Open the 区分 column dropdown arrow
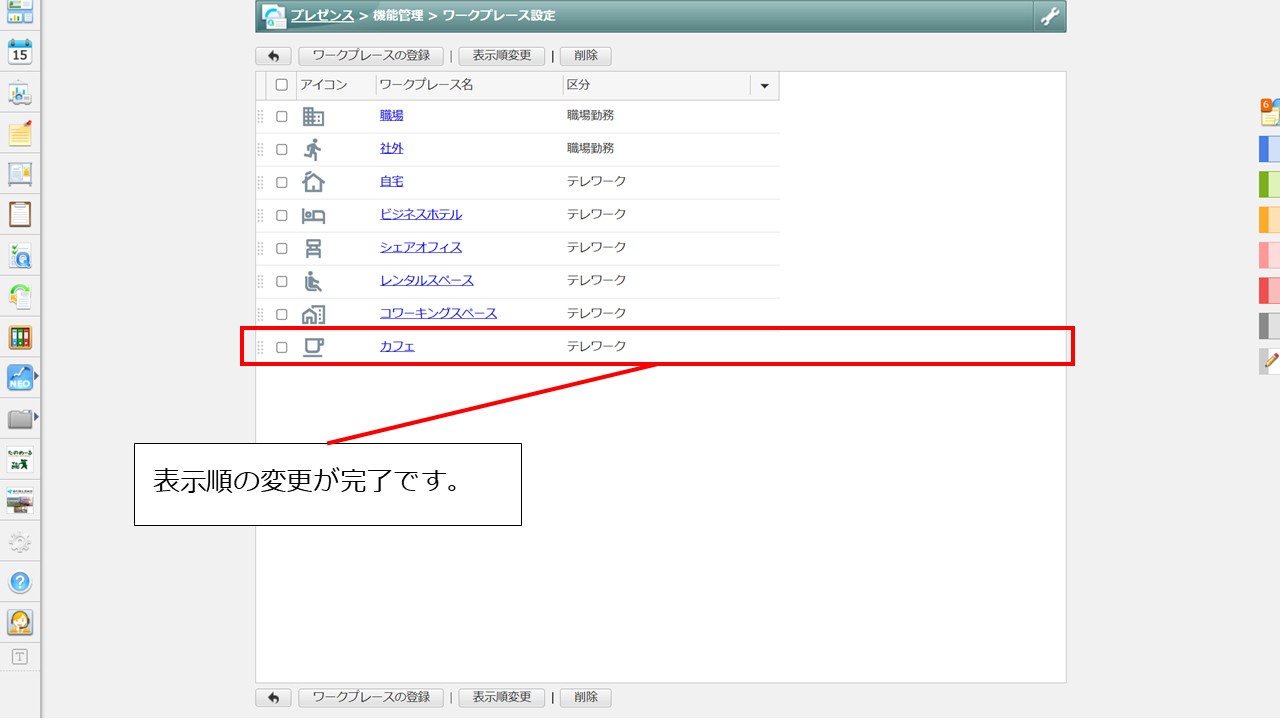This screenshot has height=720, width=1280. pos(764,85)
